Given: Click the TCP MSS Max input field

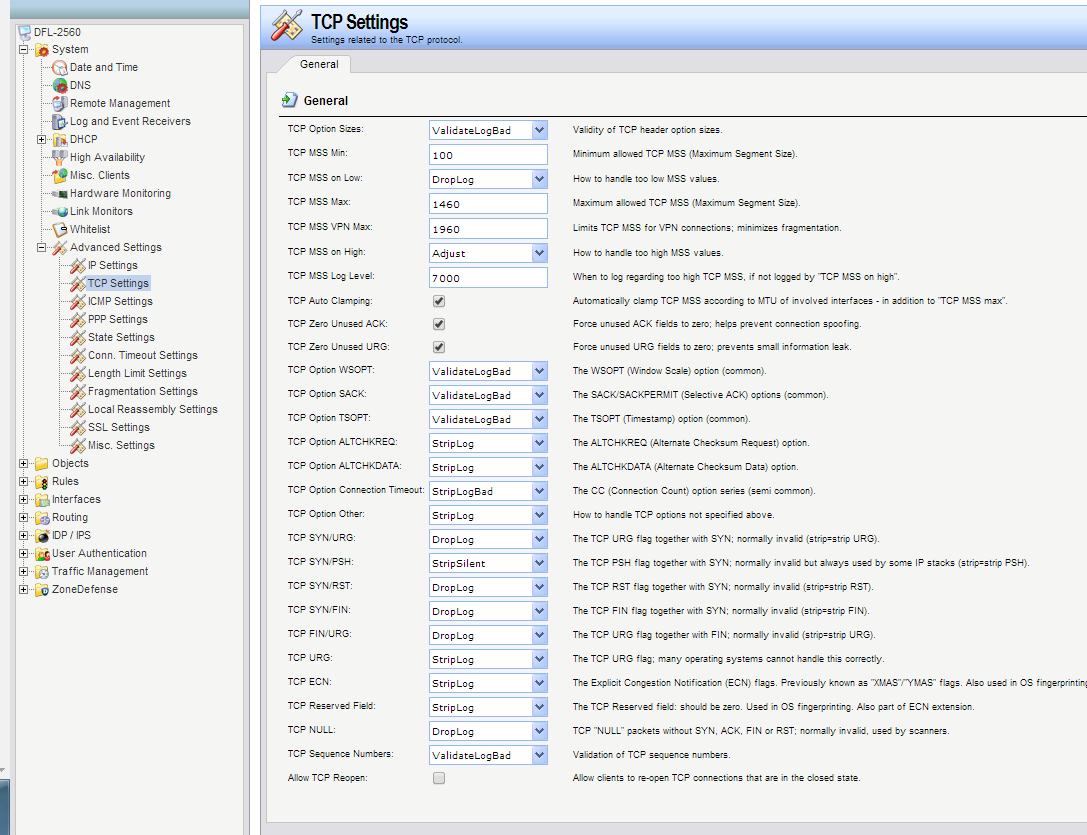Looking at the screenshot, I should (488, 203).
